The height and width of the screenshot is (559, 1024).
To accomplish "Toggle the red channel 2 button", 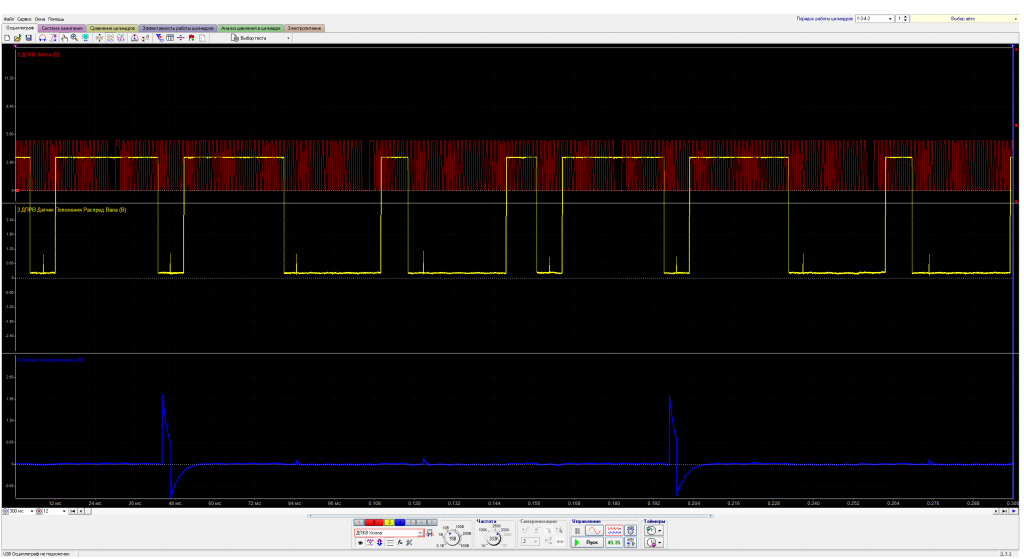I will 374,522.
